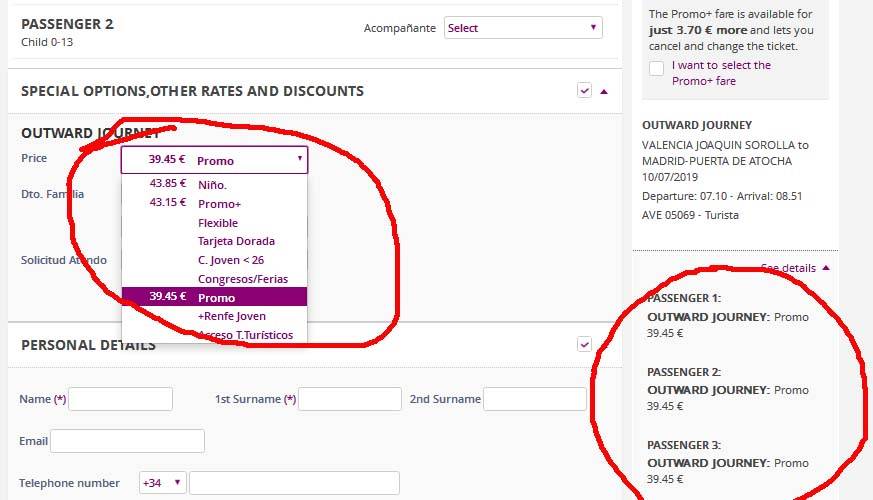
Task: Select the Flexible fare option
Action: [217, 222]
